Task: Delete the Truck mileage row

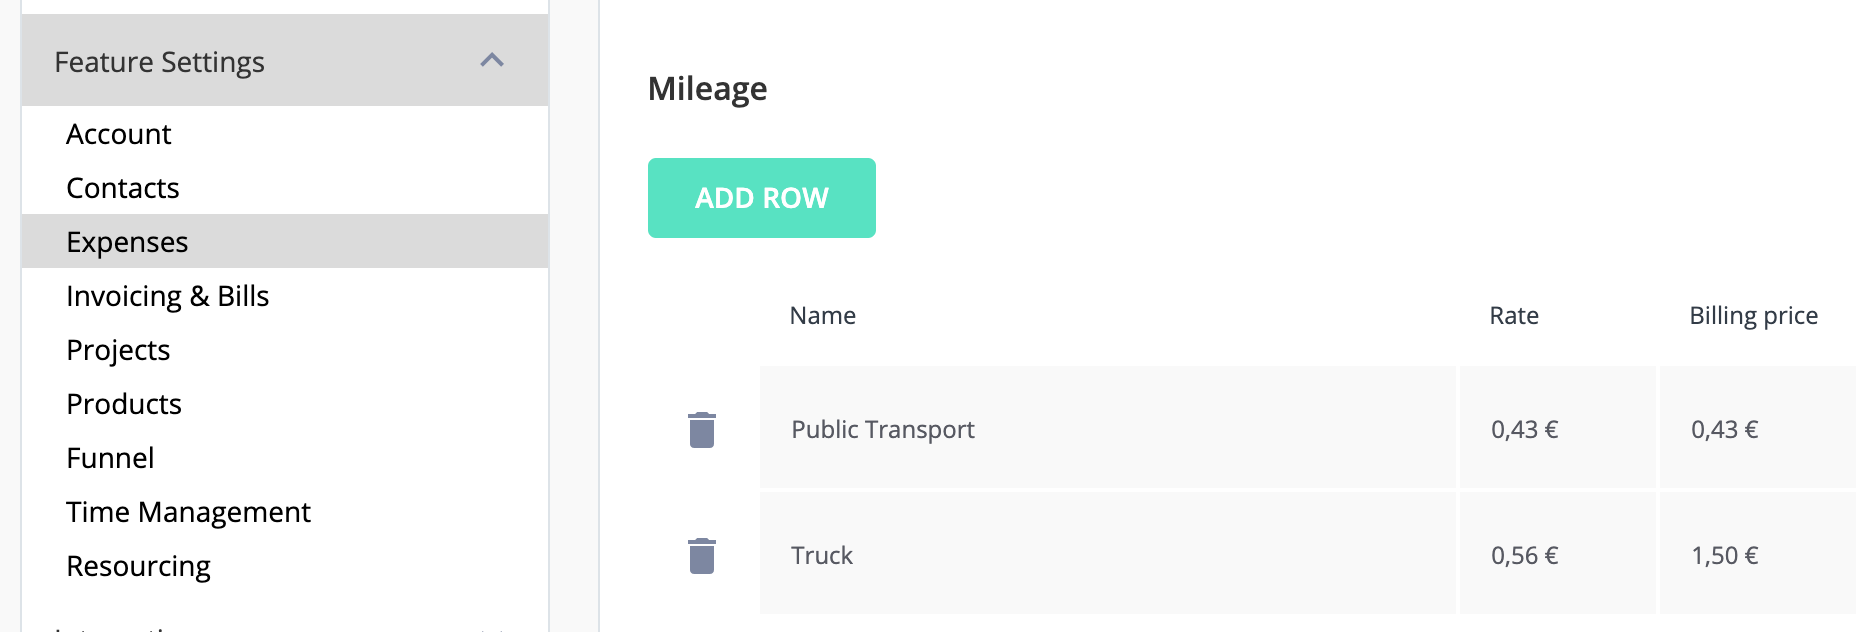Action: (702, 556)
